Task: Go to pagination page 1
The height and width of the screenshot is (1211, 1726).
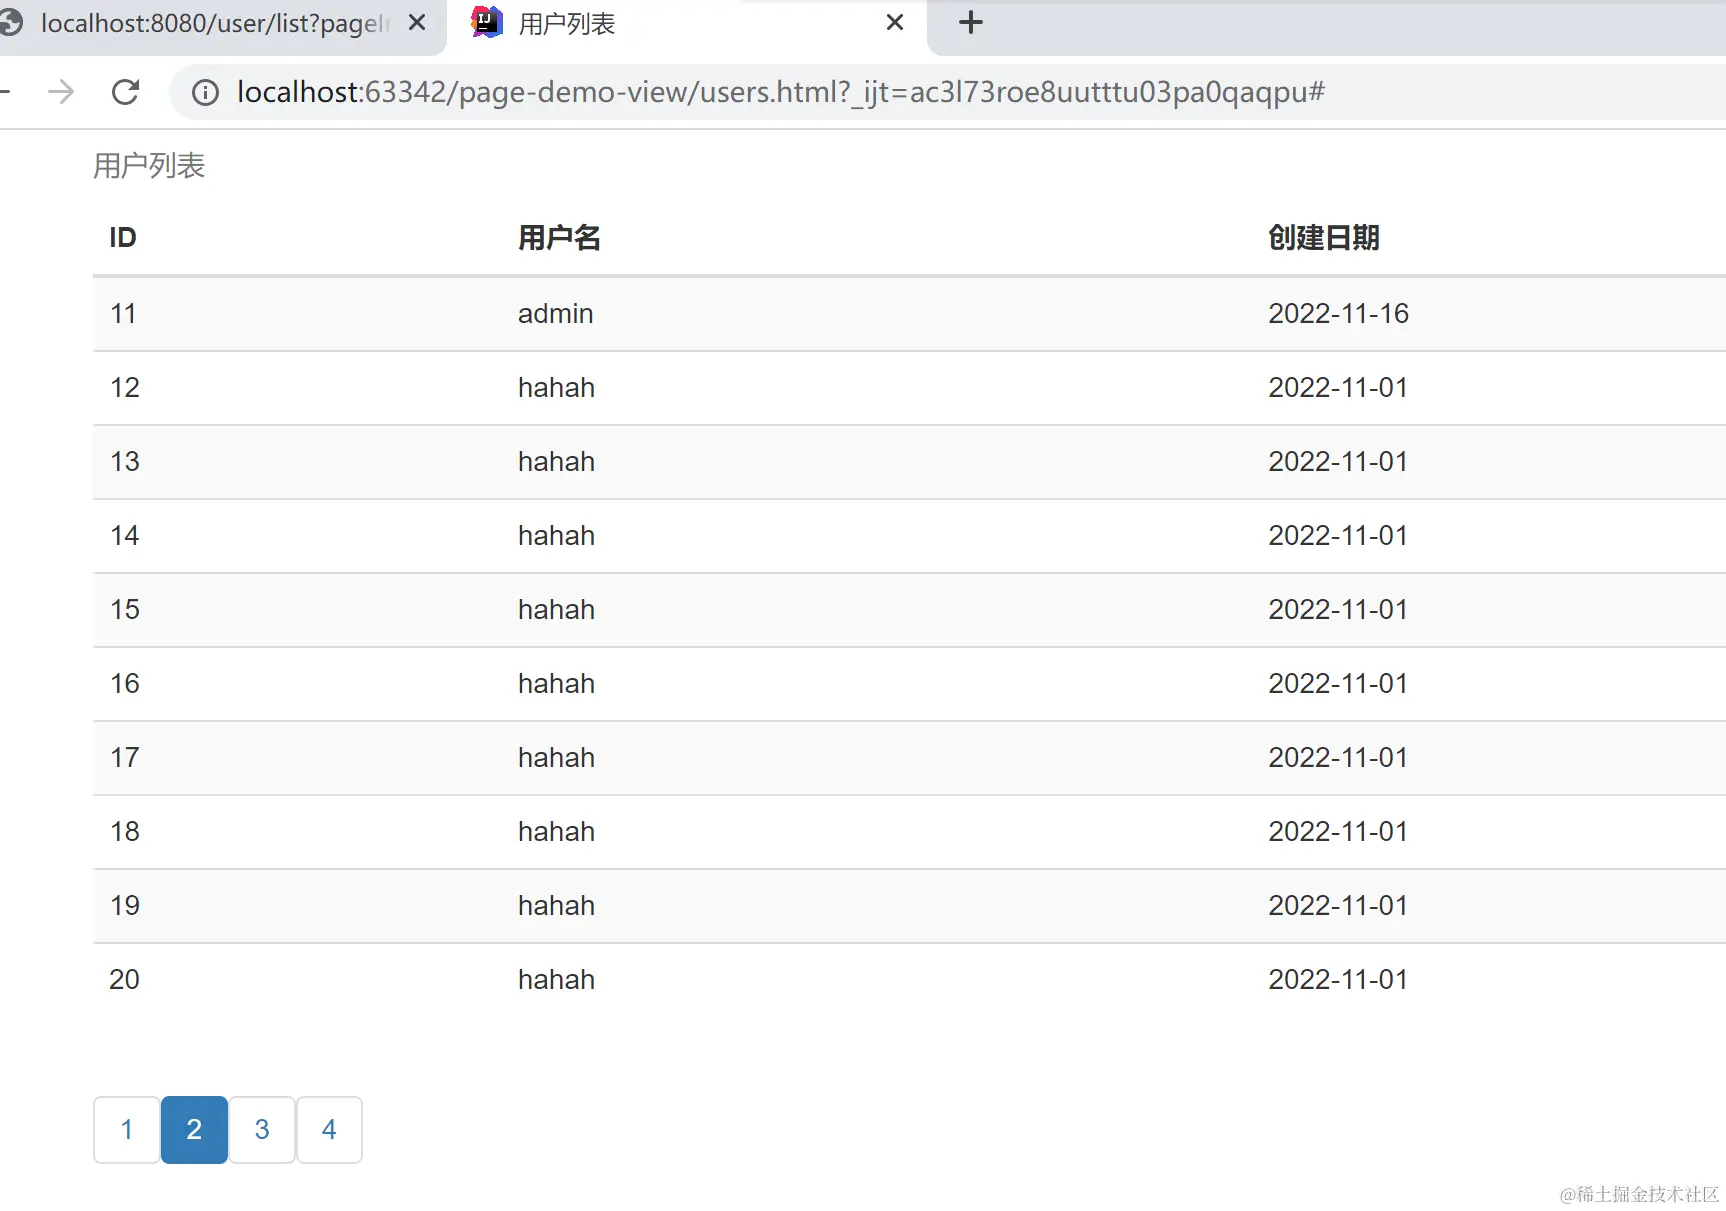Action: (127, 1130)
